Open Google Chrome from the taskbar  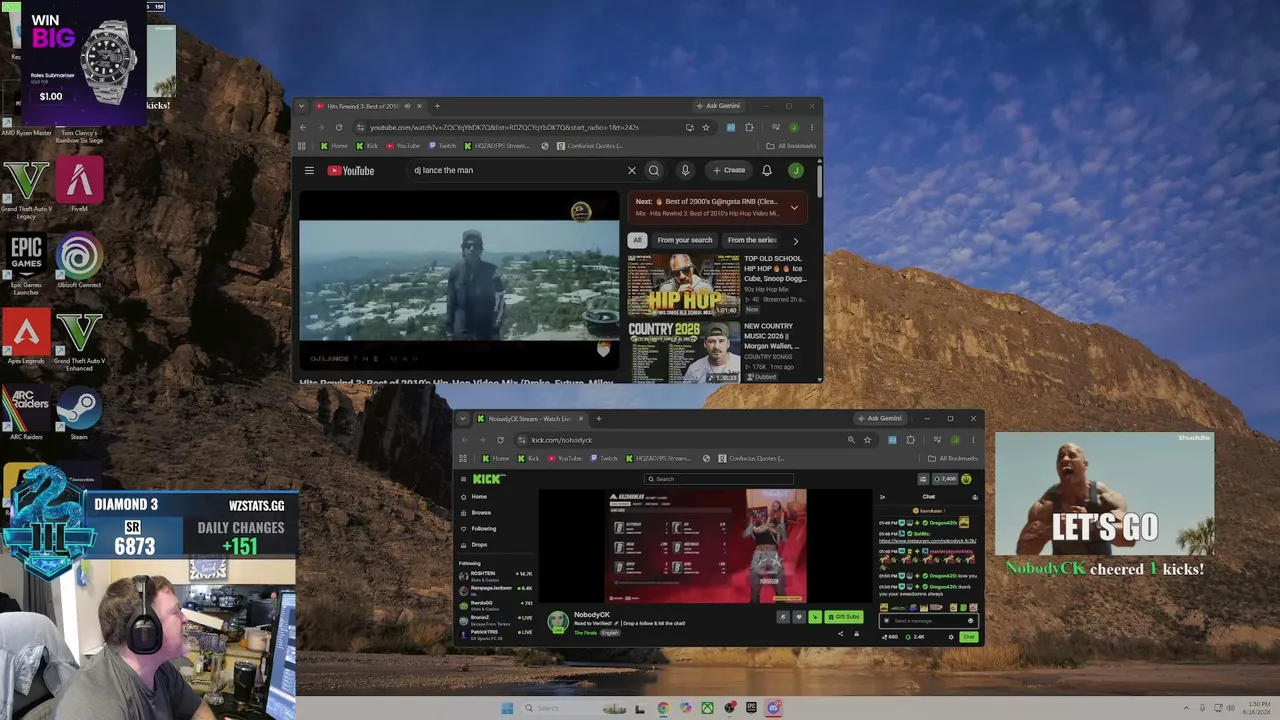coord(663,708)
